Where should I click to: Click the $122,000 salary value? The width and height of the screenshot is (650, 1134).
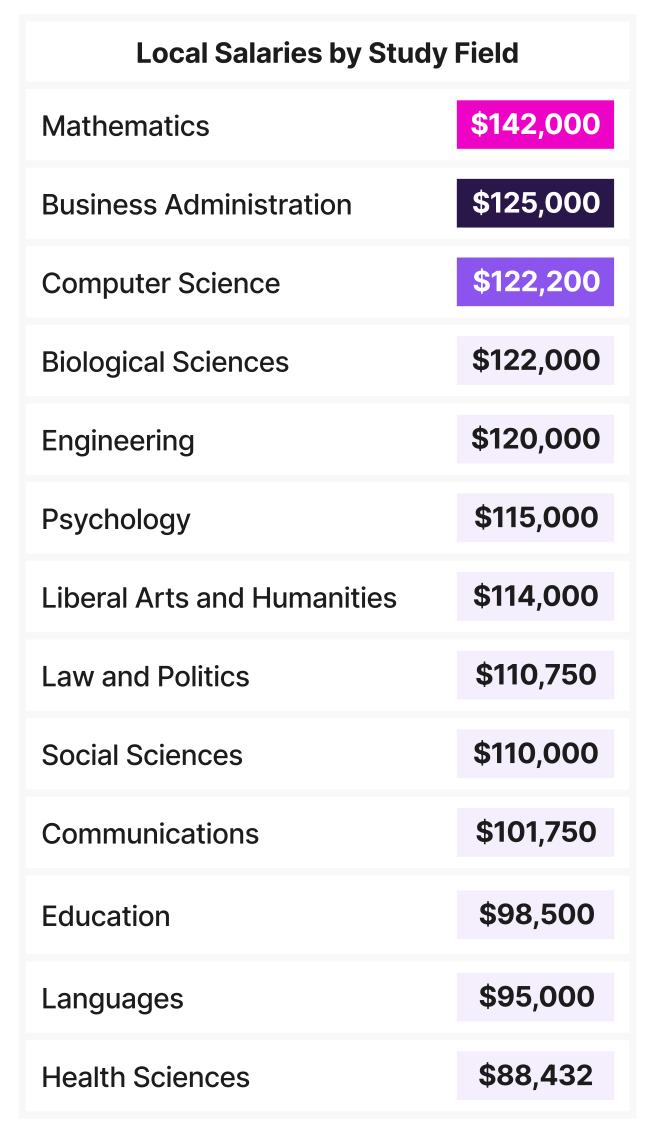(535, 361)
